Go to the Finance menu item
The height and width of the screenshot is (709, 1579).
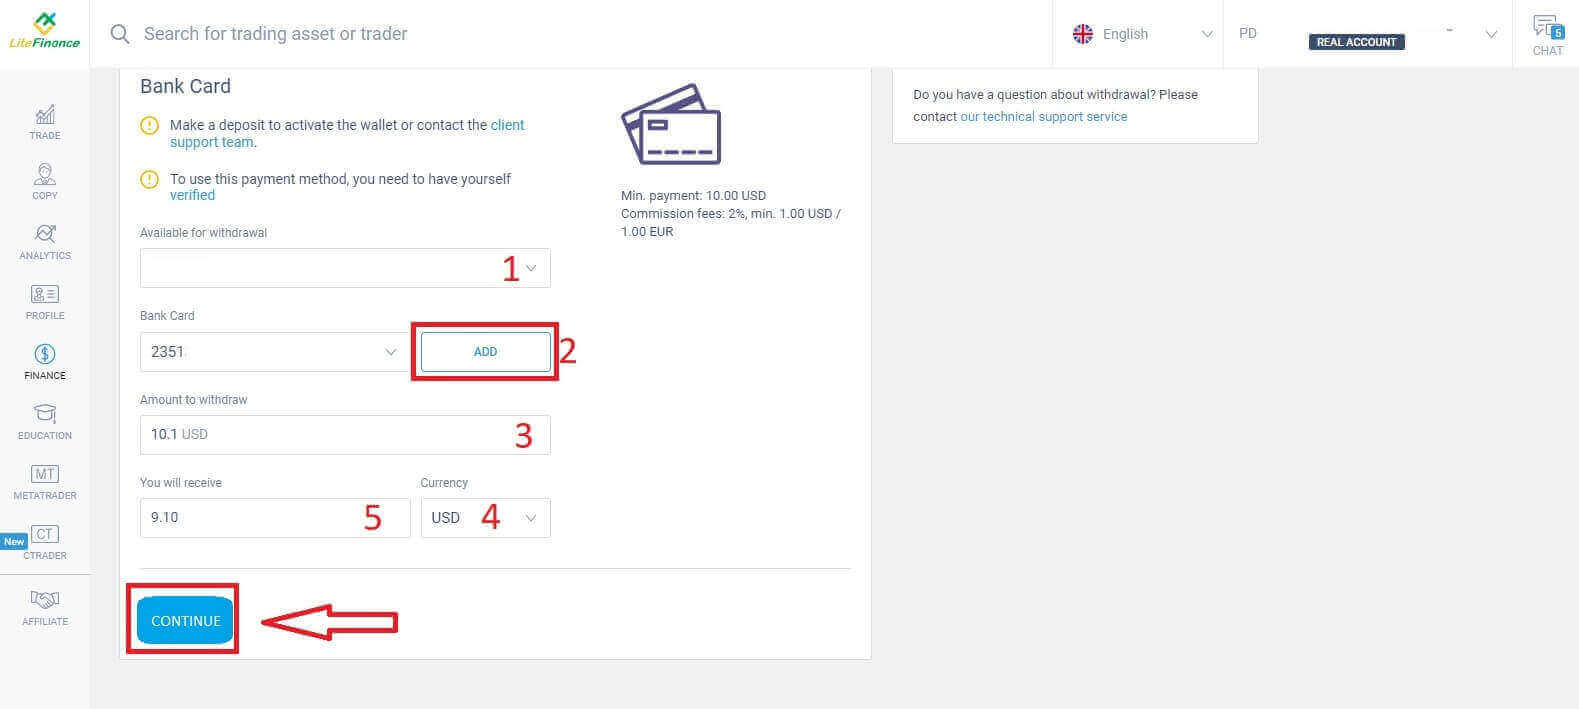45,361
